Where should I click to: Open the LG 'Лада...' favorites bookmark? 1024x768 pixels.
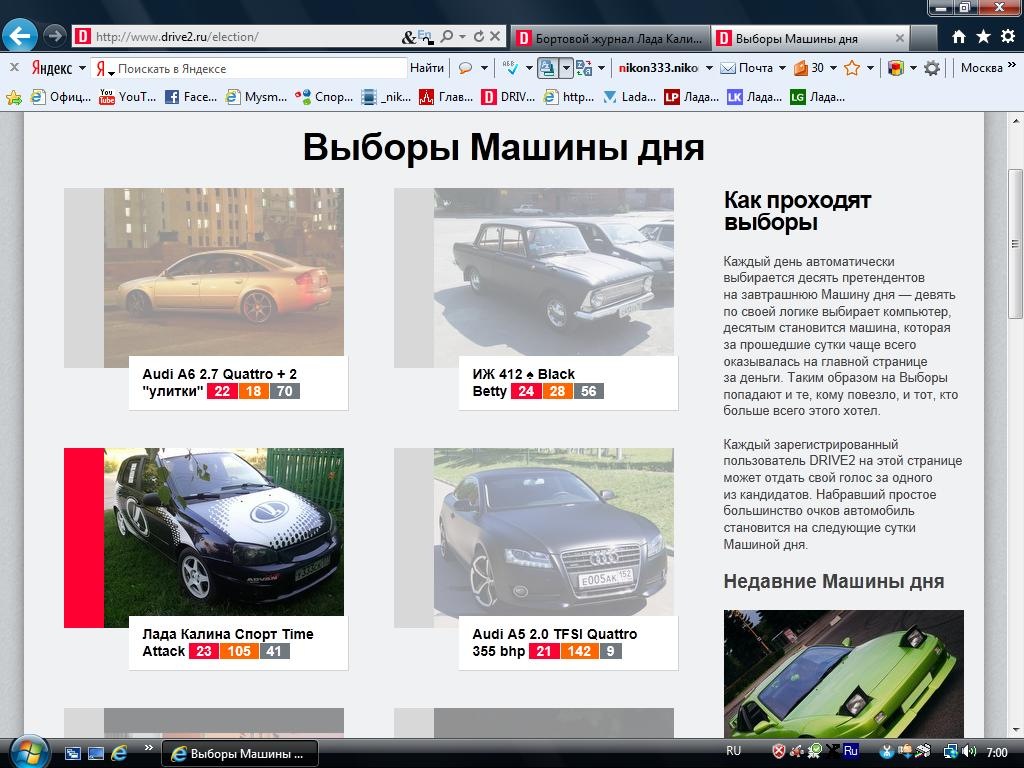818,97
